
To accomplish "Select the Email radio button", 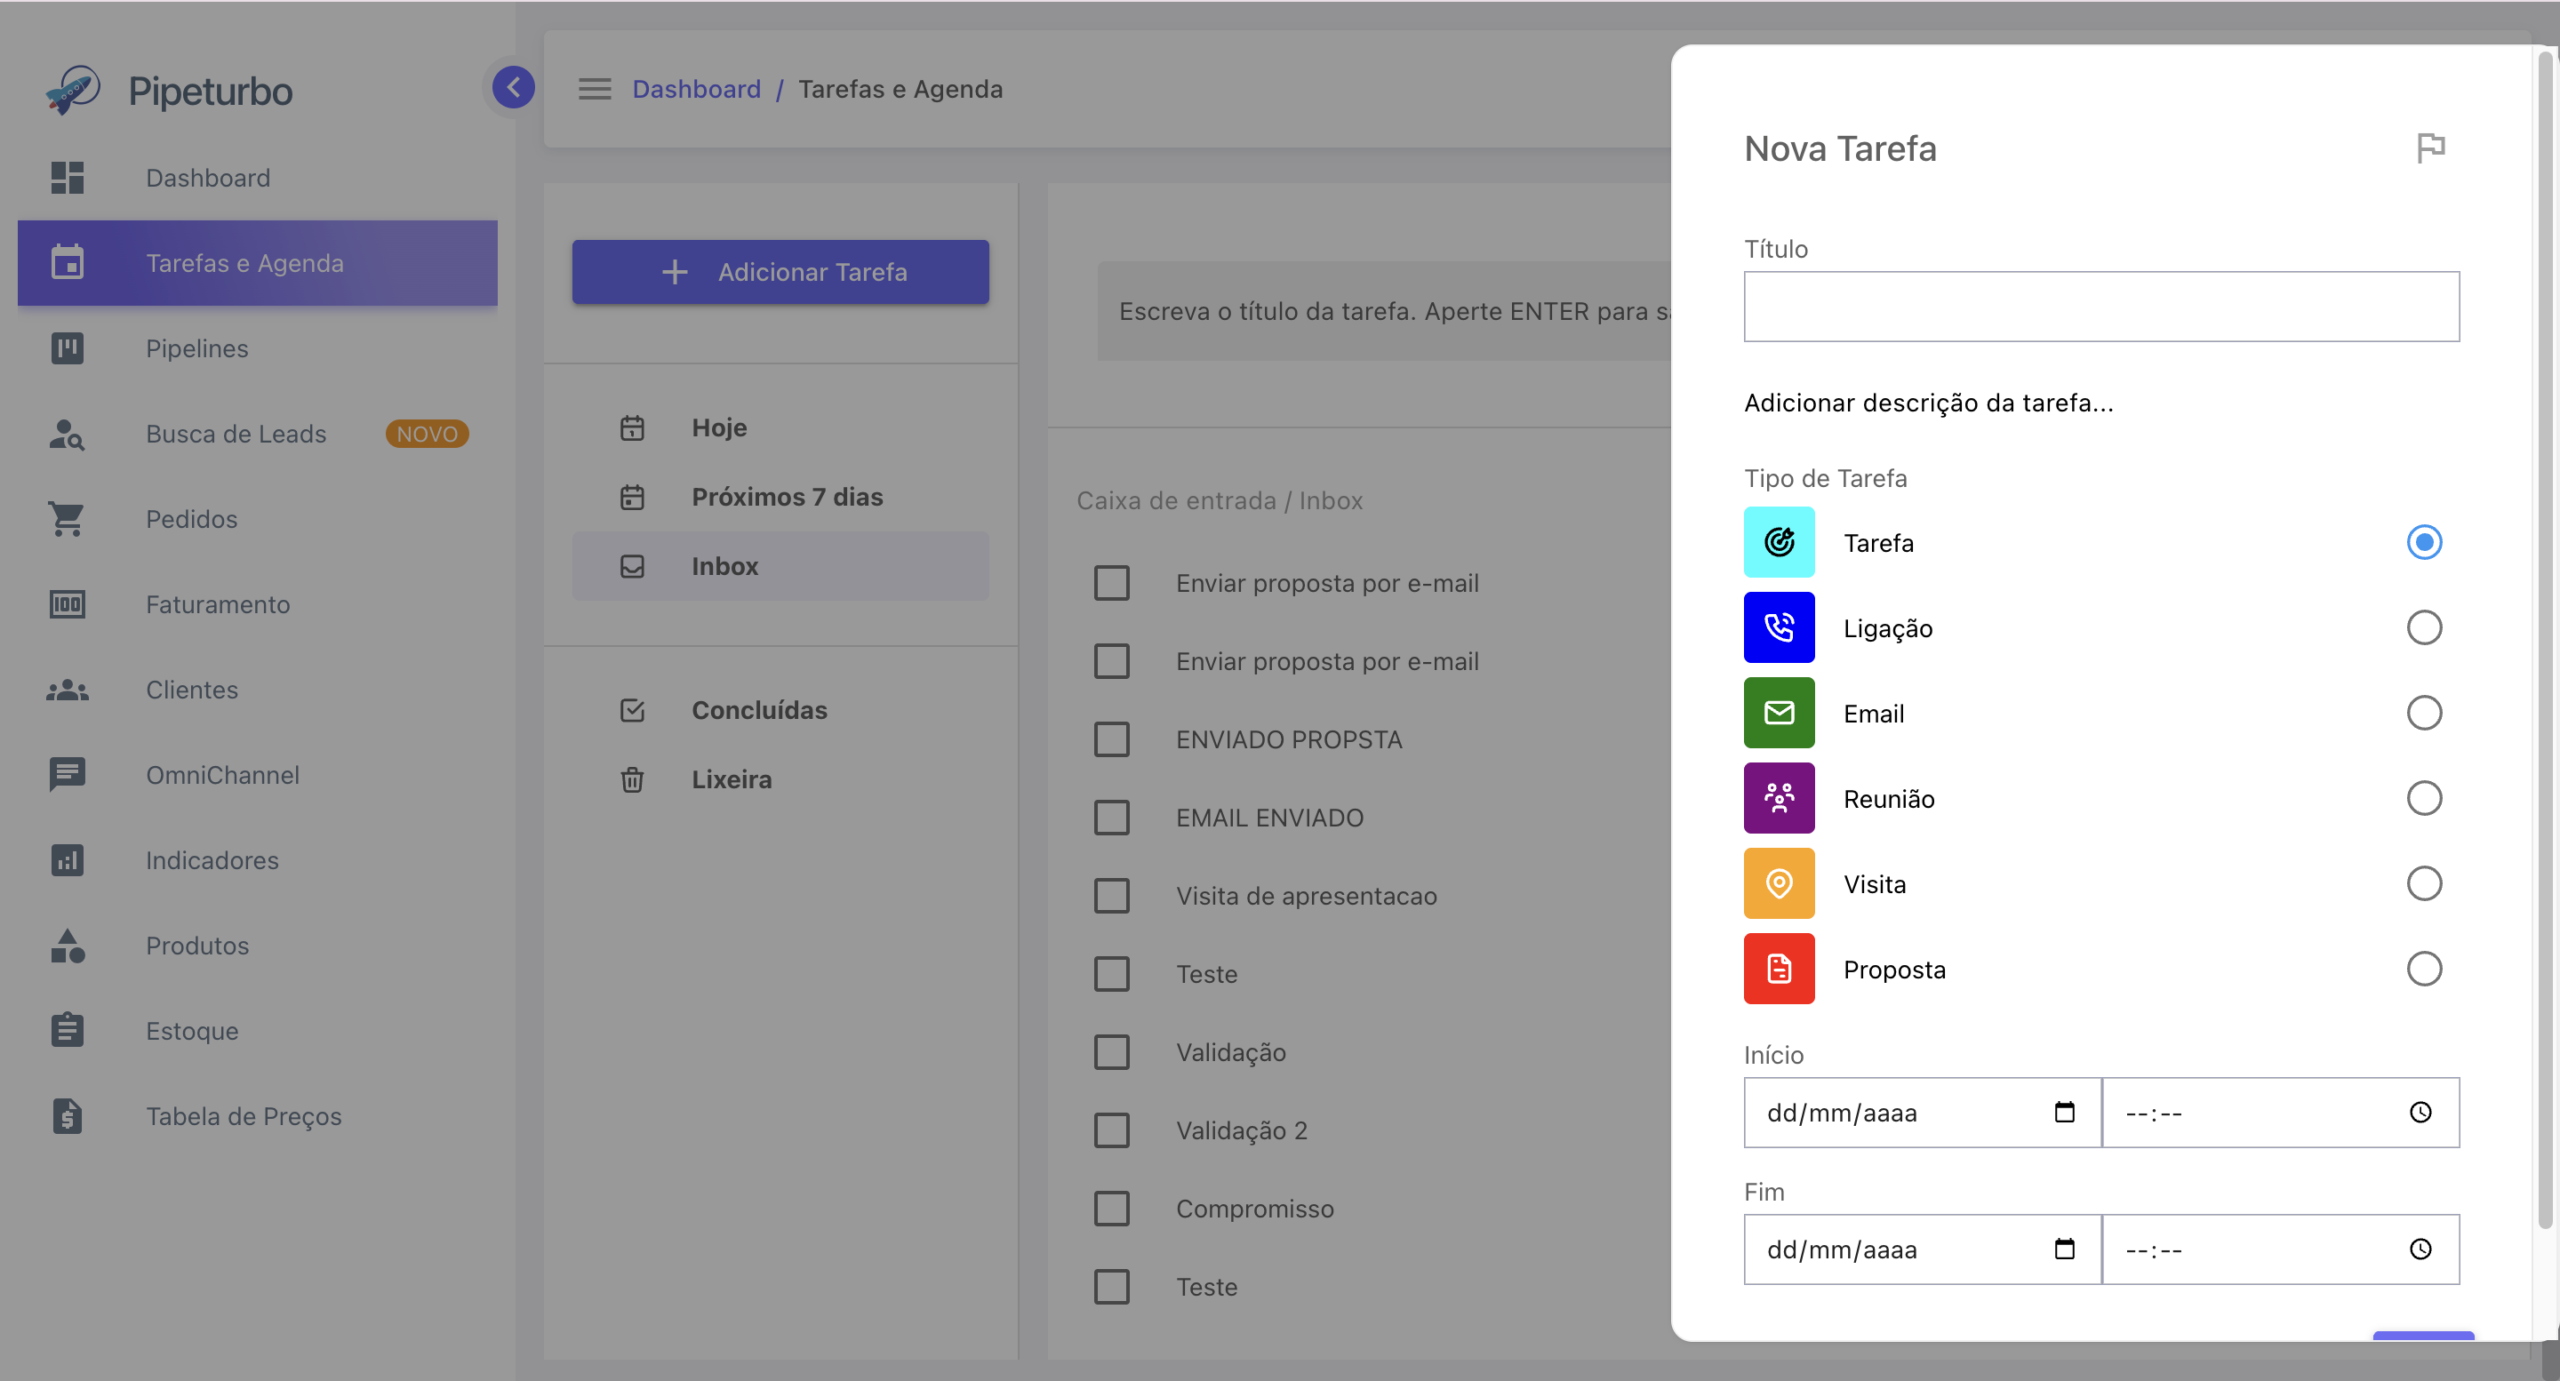I will click(x=2424, y=713).
